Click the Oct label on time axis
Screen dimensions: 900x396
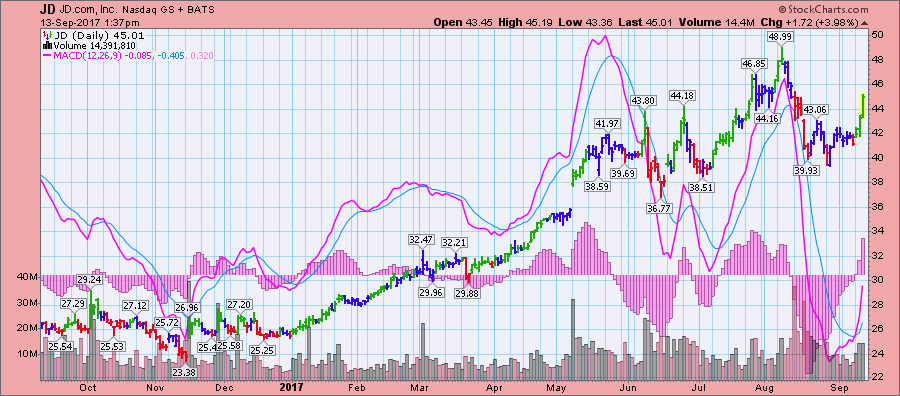coord(88,387)
